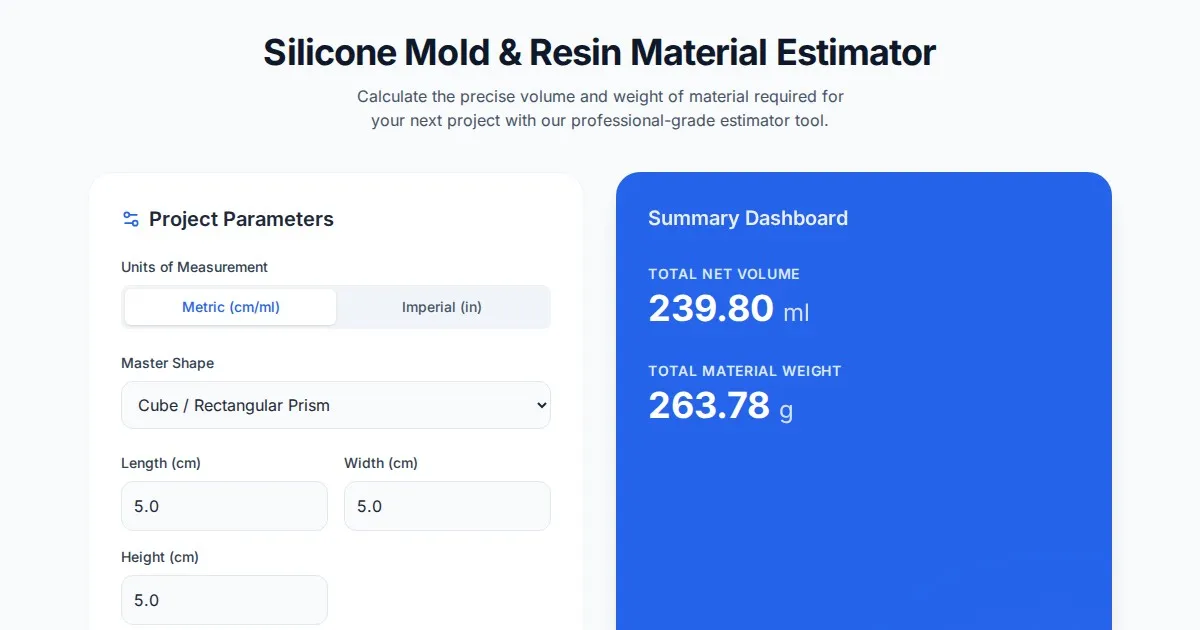
Task: Click the Total Net Volume caption
Action: click(x=724, y=274)
